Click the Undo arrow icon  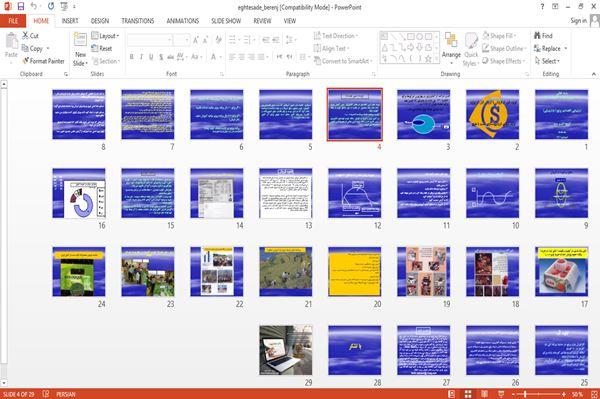coord(34,7)
